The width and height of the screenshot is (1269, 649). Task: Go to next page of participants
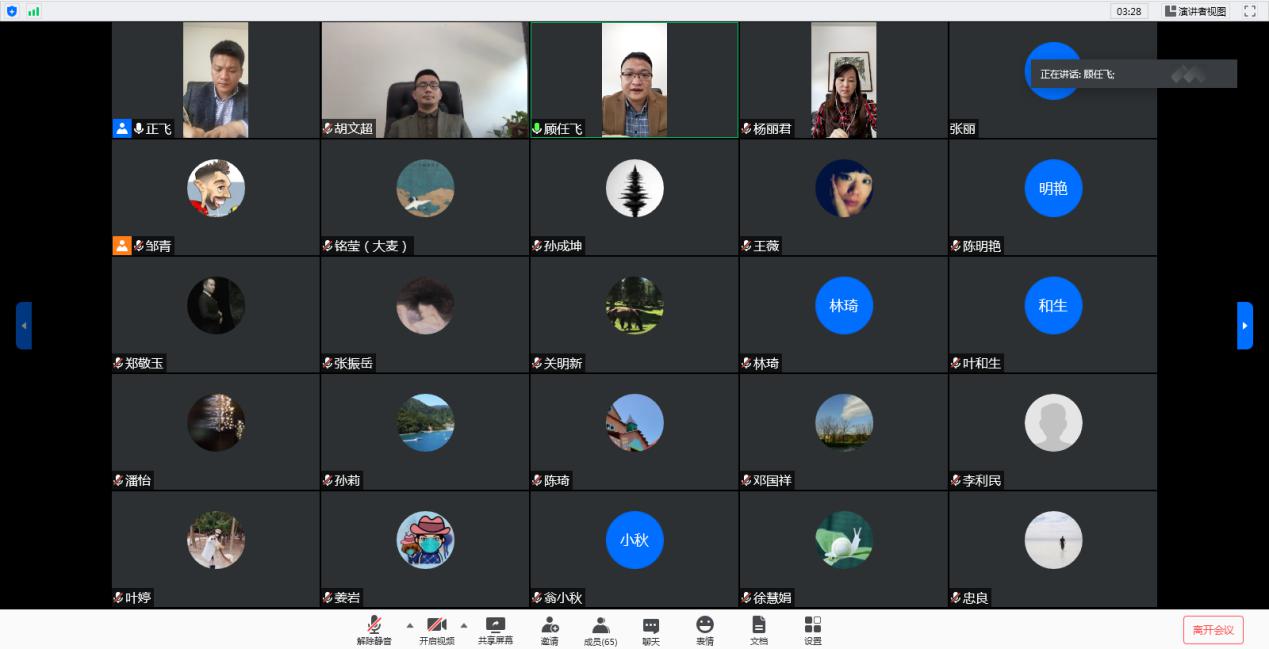click(x=1244, y=325)
